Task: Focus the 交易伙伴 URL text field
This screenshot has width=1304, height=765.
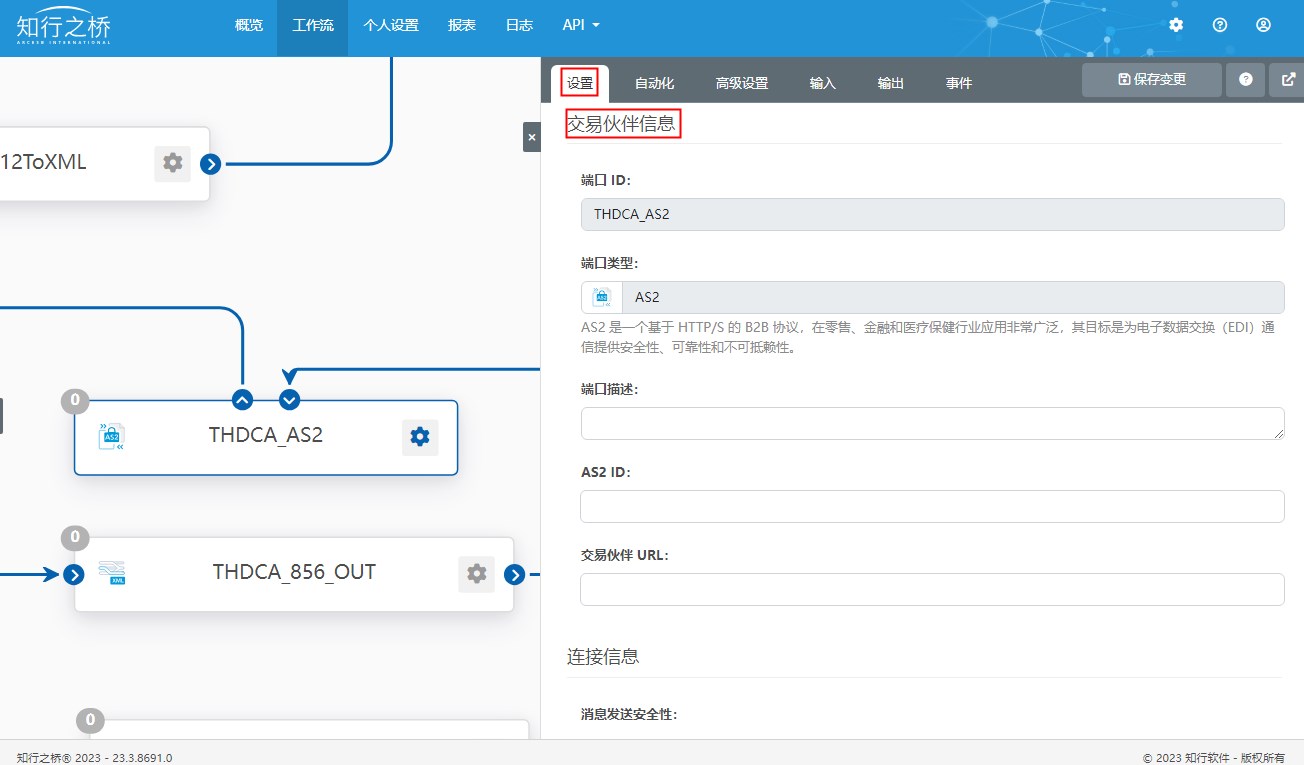Action: click(932, 590)
